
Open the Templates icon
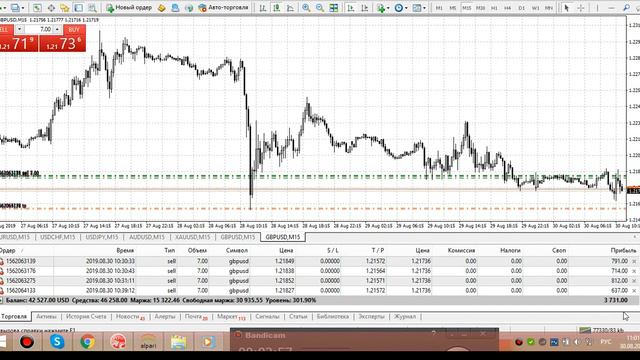click(x=416, y=8)
